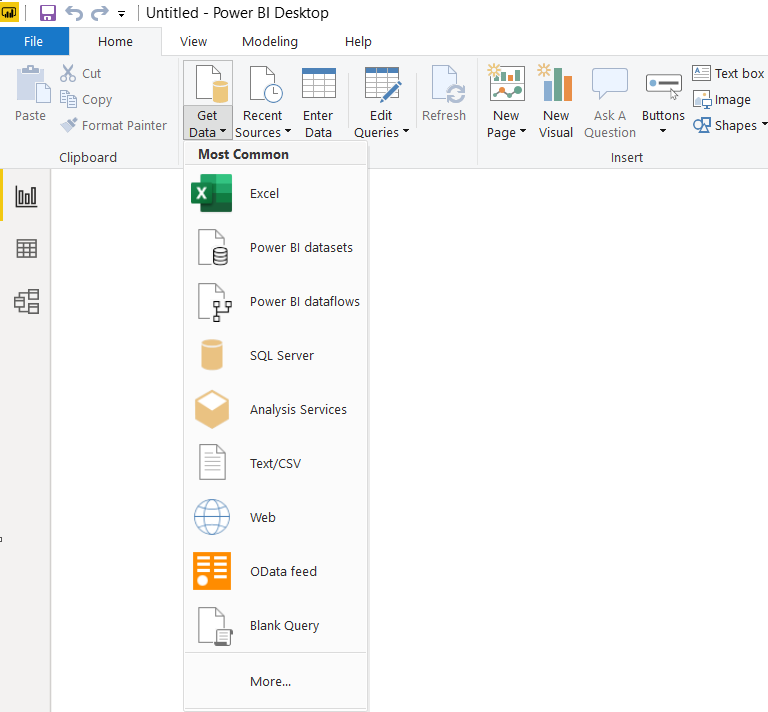Choose OData feed data source

click(275, 571)
